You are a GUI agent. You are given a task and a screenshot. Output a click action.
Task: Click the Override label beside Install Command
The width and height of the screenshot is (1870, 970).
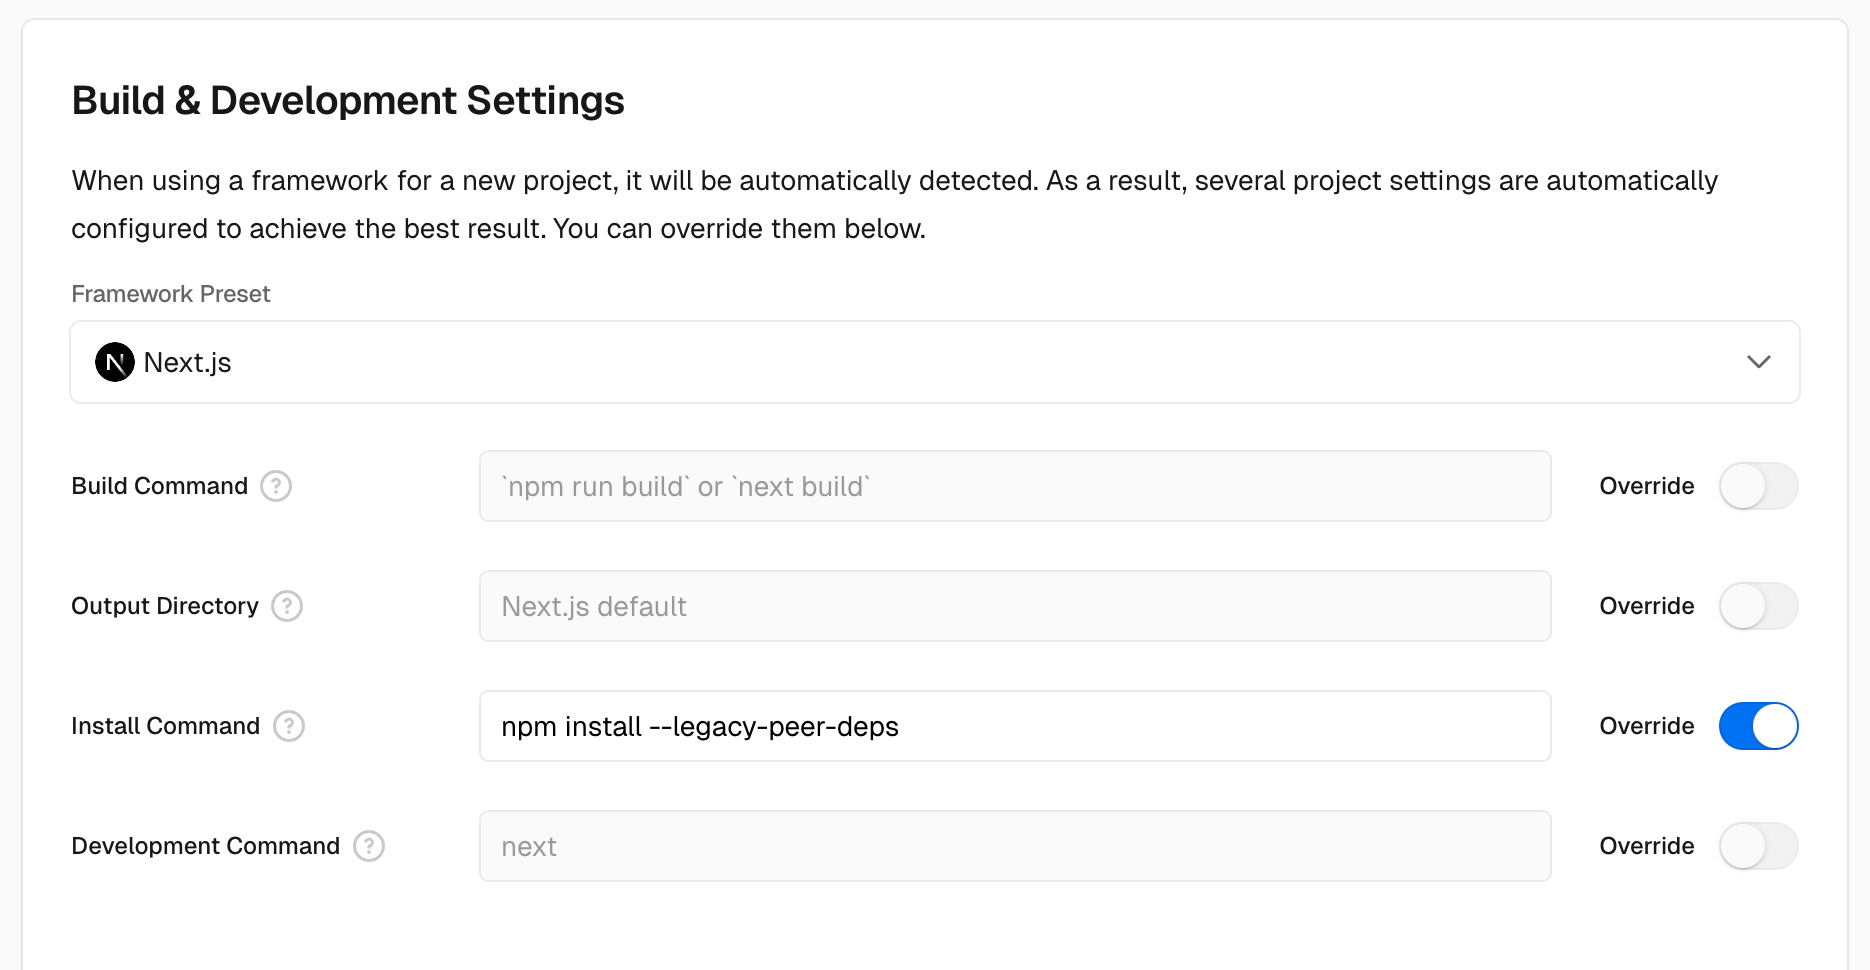coord(1647,726)
